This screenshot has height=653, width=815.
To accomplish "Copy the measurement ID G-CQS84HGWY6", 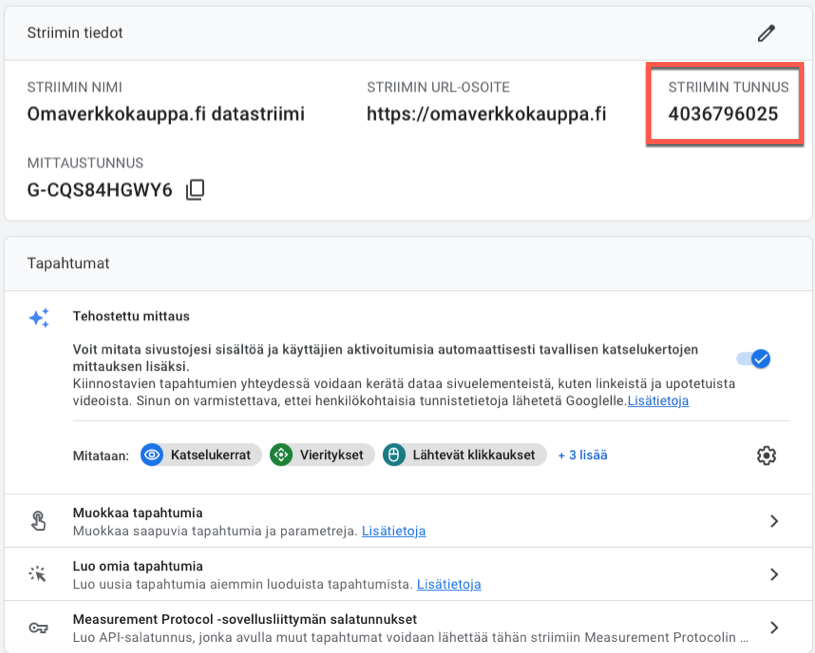I will pyautogui.click(x=196, y=189).
